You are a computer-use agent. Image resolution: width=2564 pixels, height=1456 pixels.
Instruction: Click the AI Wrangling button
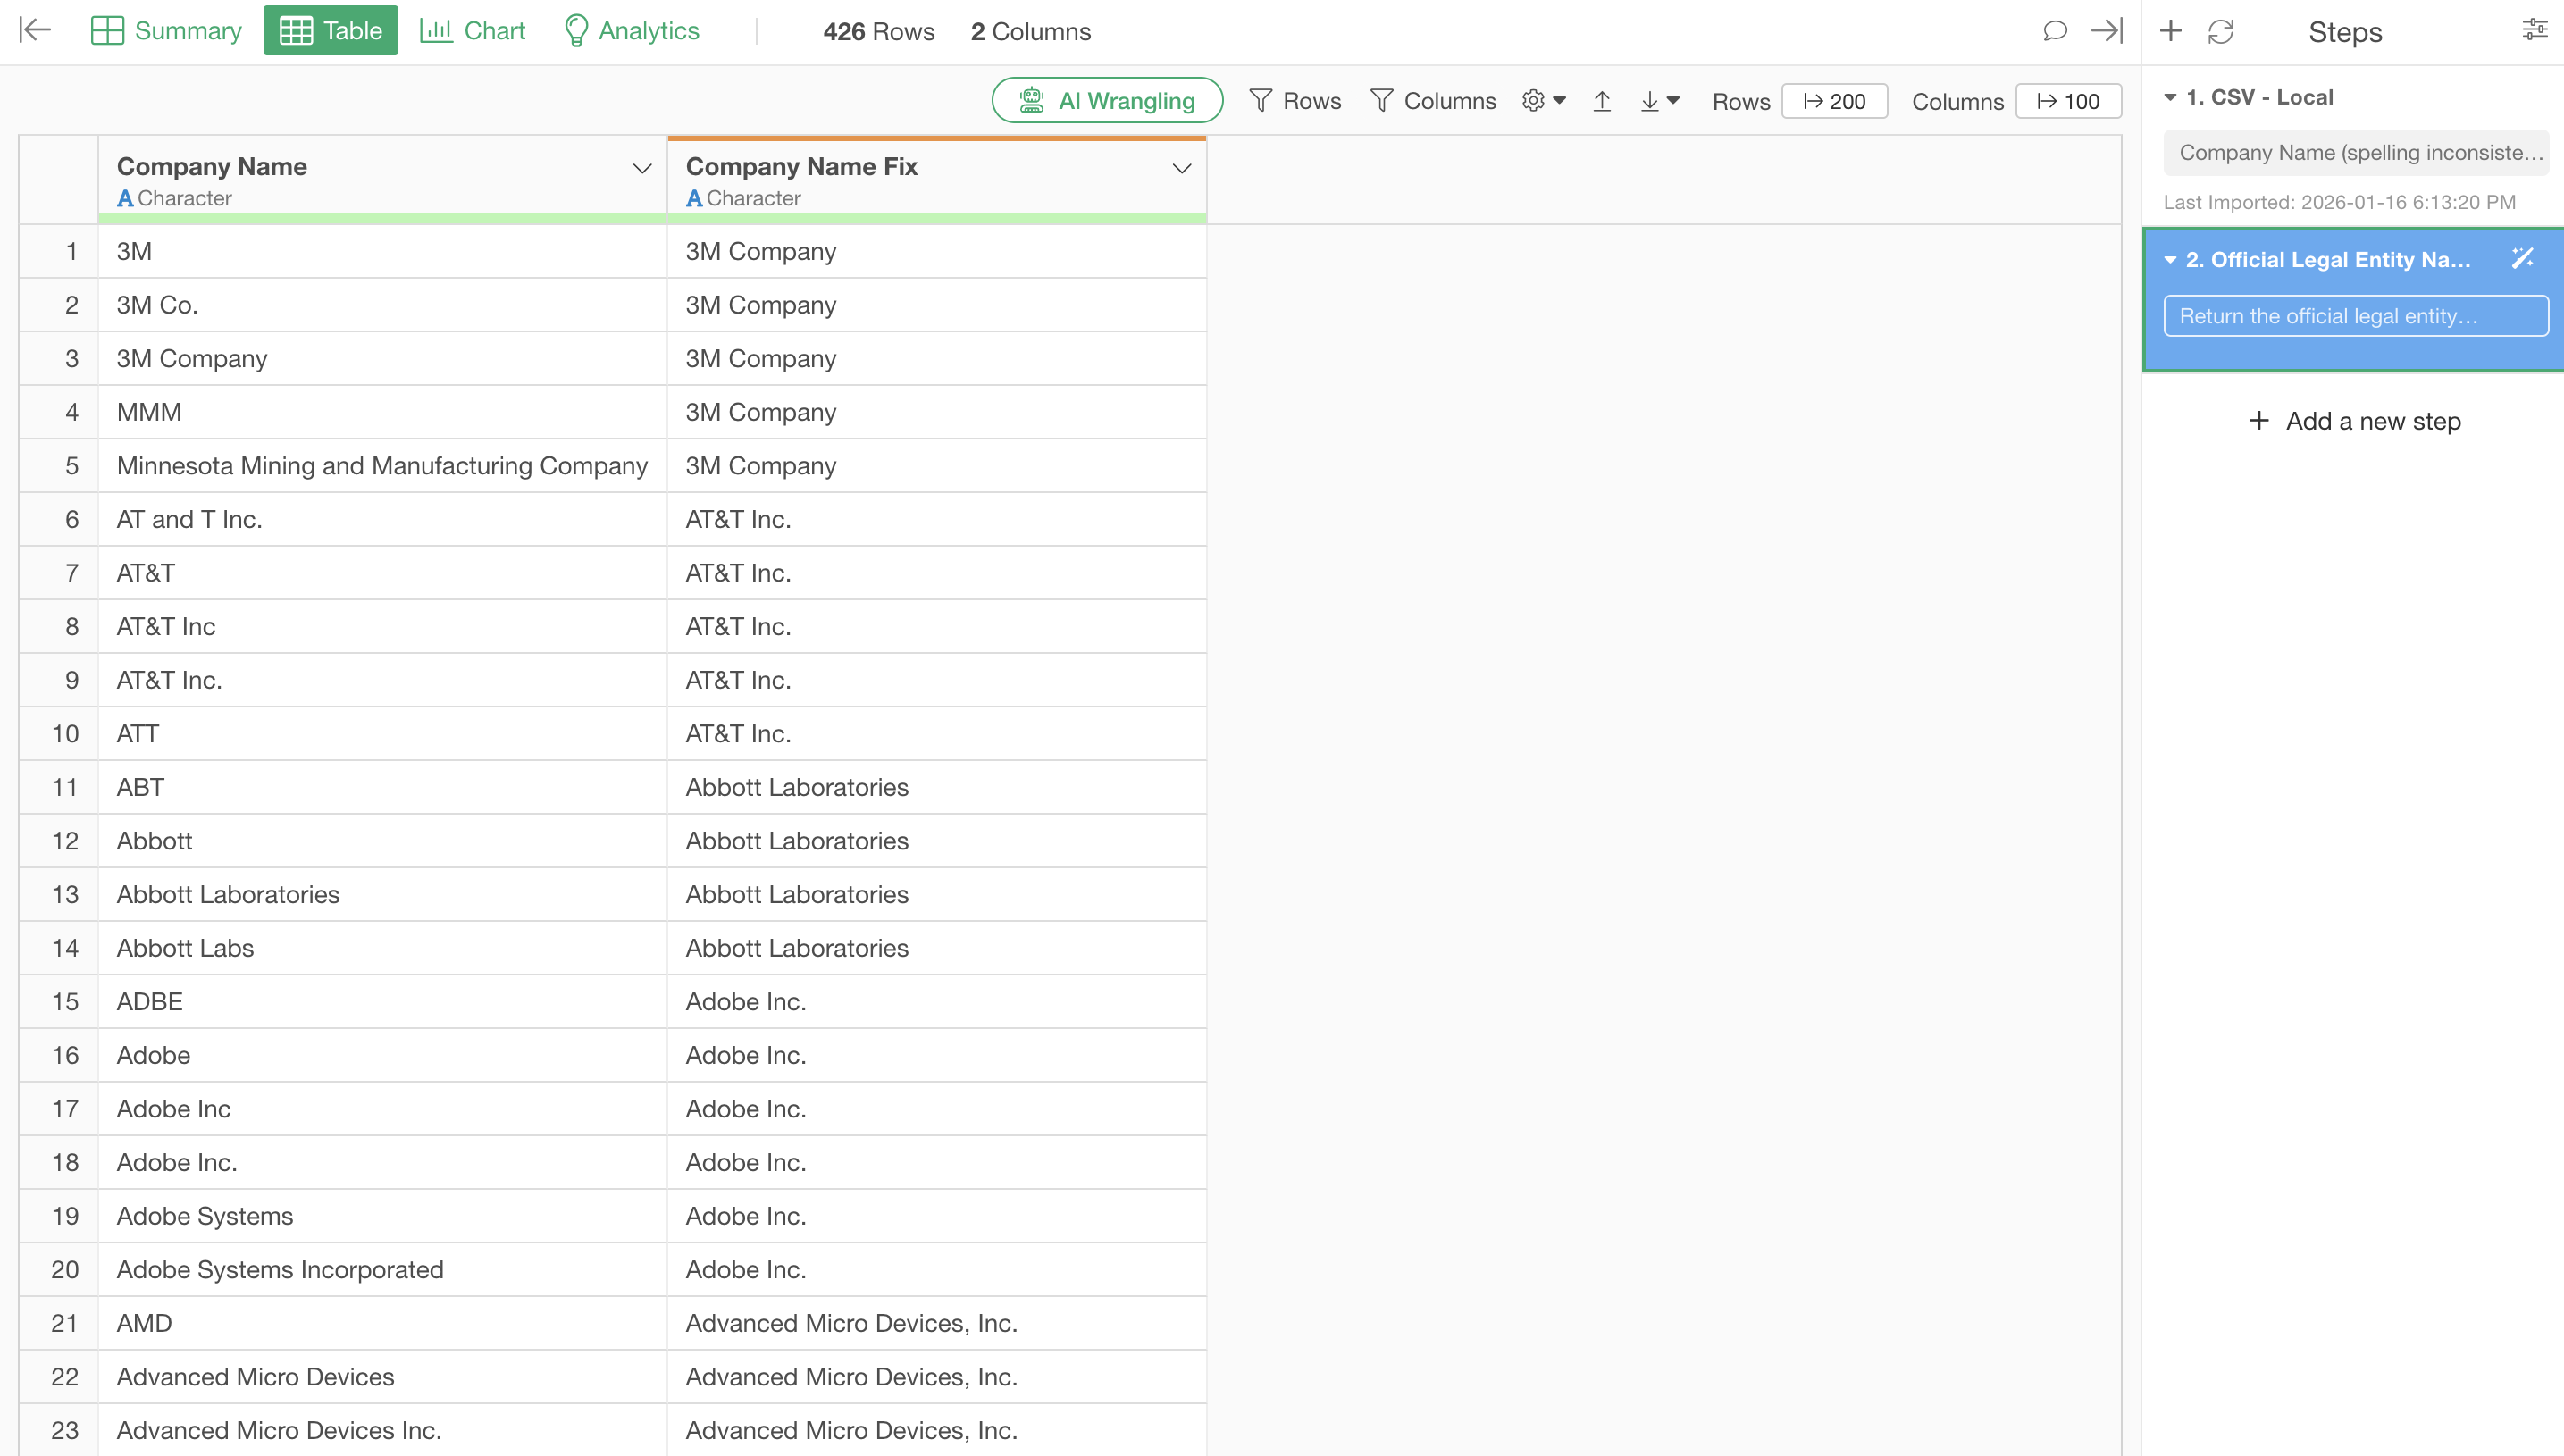tap(1107, 101)
